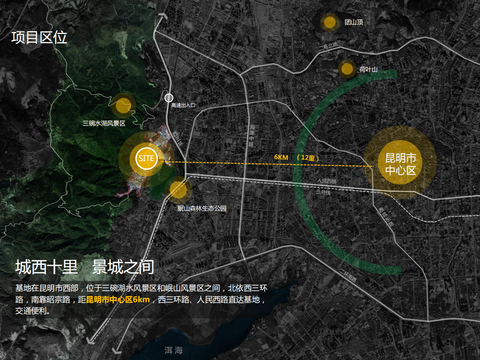Image resolution: width=480 pixels, height=360 pixels.
Task: Click the (12里) label on dotted line
Action: (308, 158)
